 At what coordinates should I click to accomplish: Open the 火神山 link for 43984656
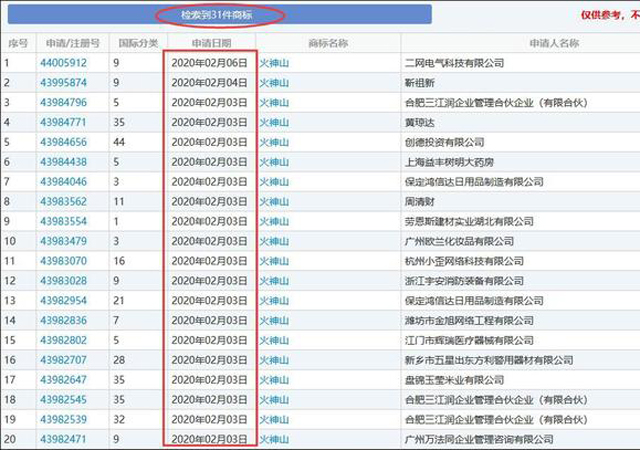click(x=274, y=142)
